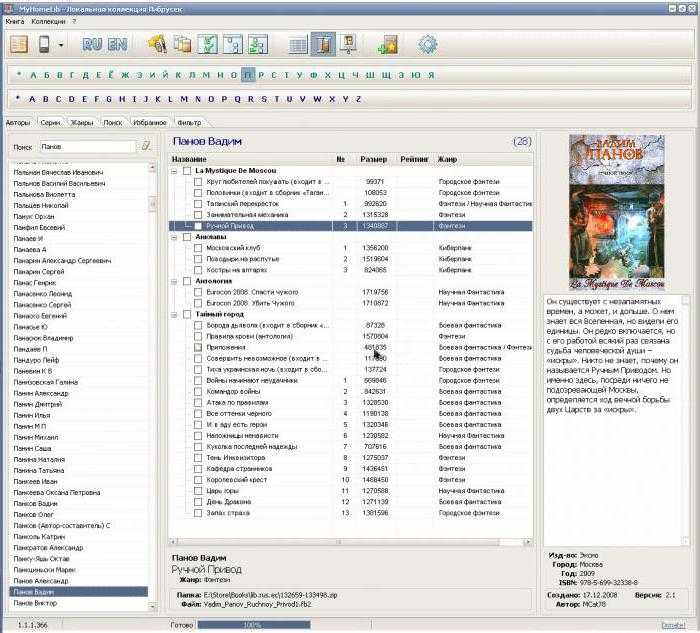Select Latin letter A in alphabet bar
This screenshot has width=700, height=633.
coord(32,99)
